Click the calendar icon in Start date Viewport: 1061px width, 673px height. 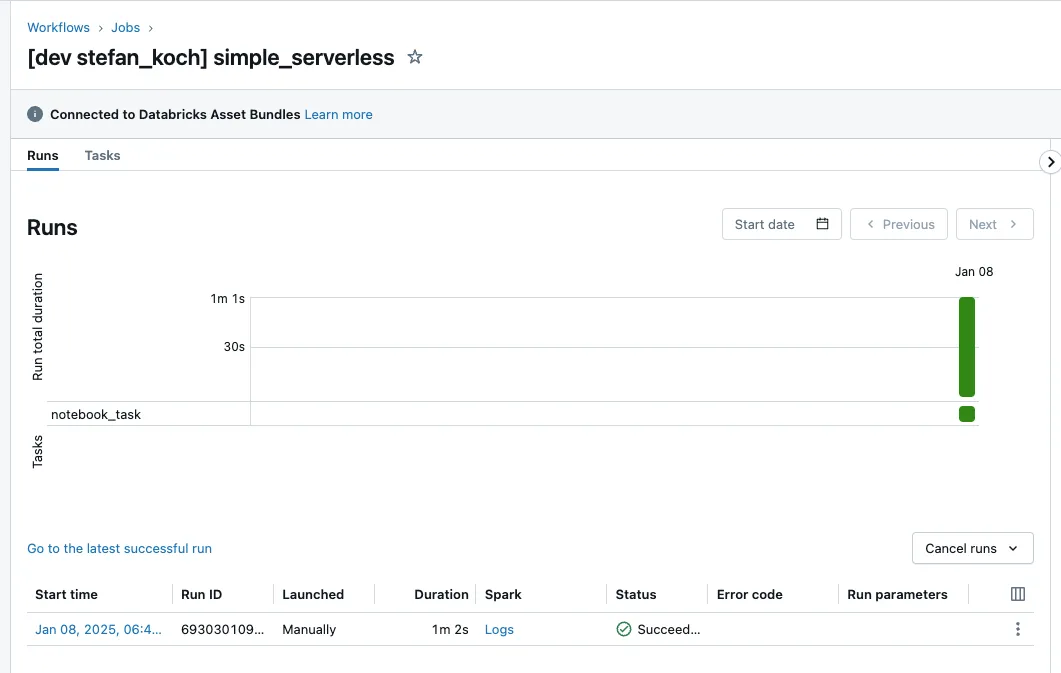coord(822,224)
